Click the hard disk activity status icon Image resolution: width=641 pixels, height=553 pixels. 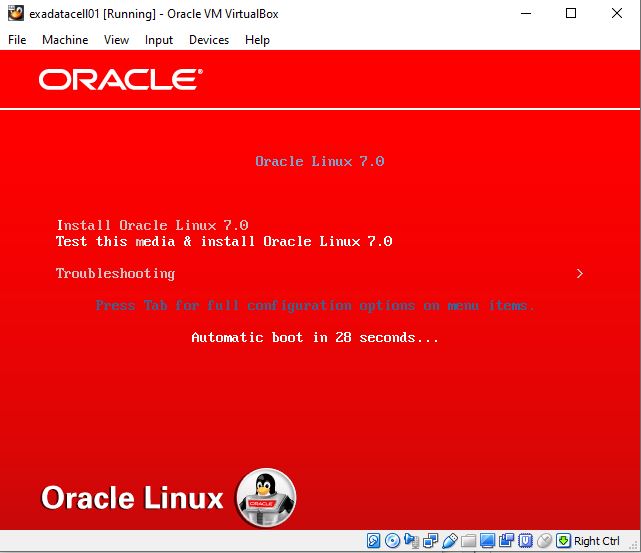tap(373, 541)
